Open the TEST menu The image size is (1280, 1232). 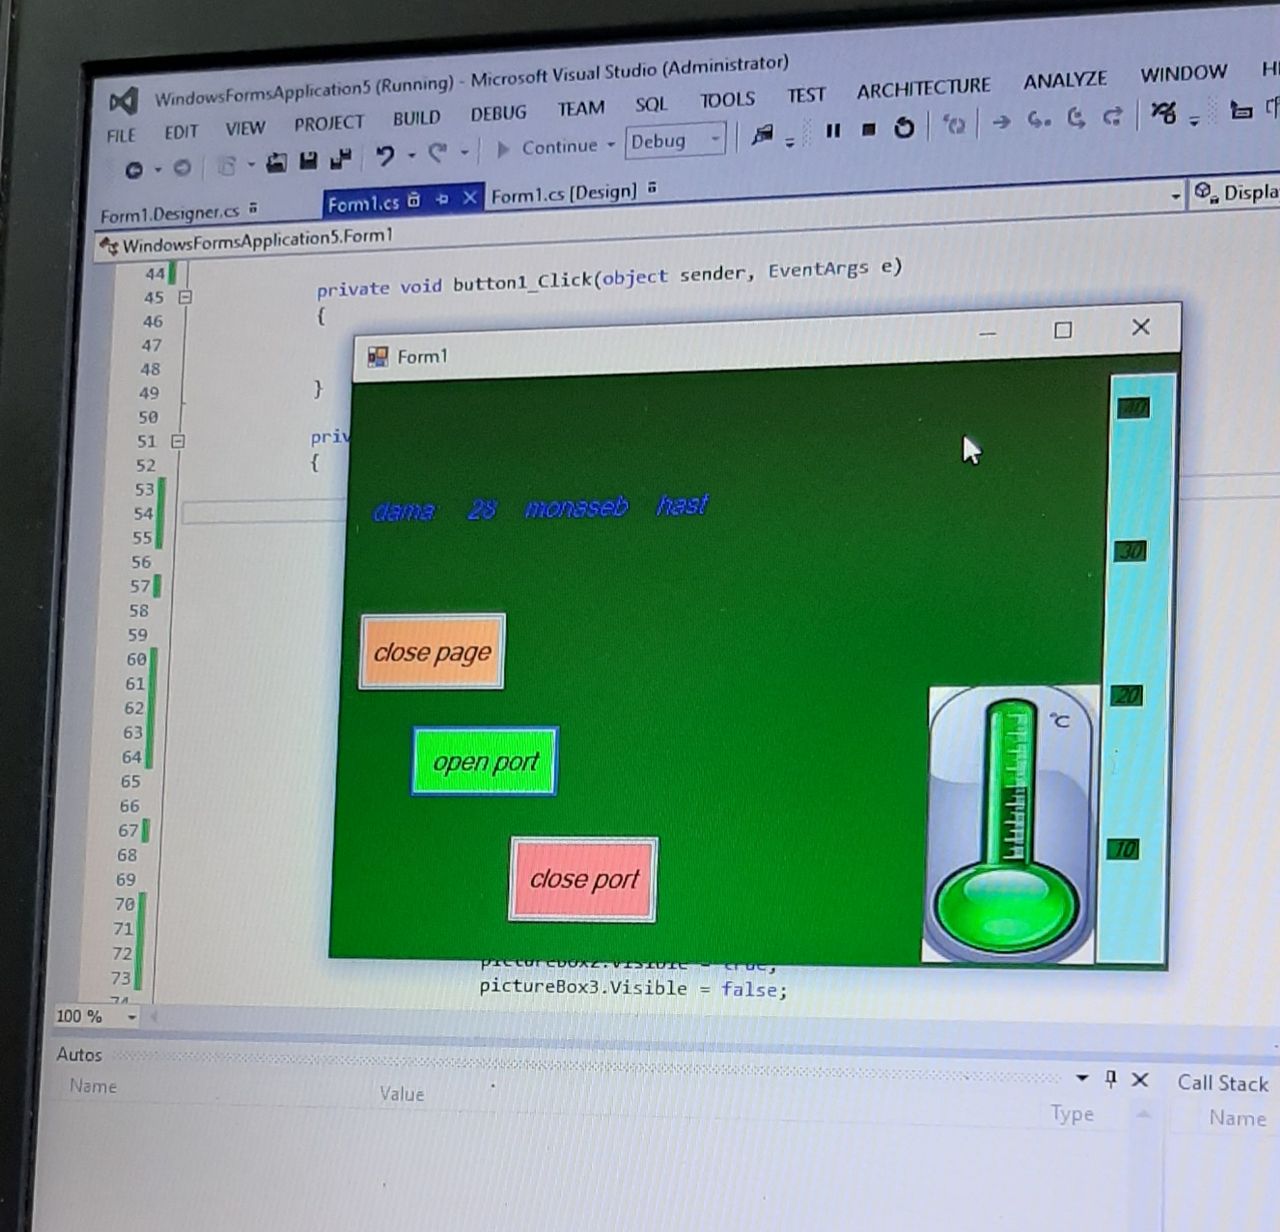pos(806,95)
